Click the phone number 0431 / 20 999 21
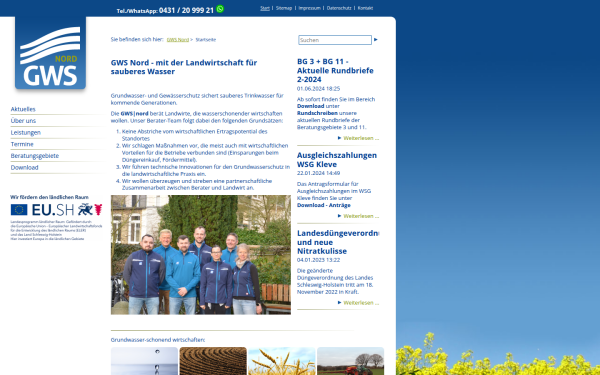The image size is (600, 375). point(186,10)
